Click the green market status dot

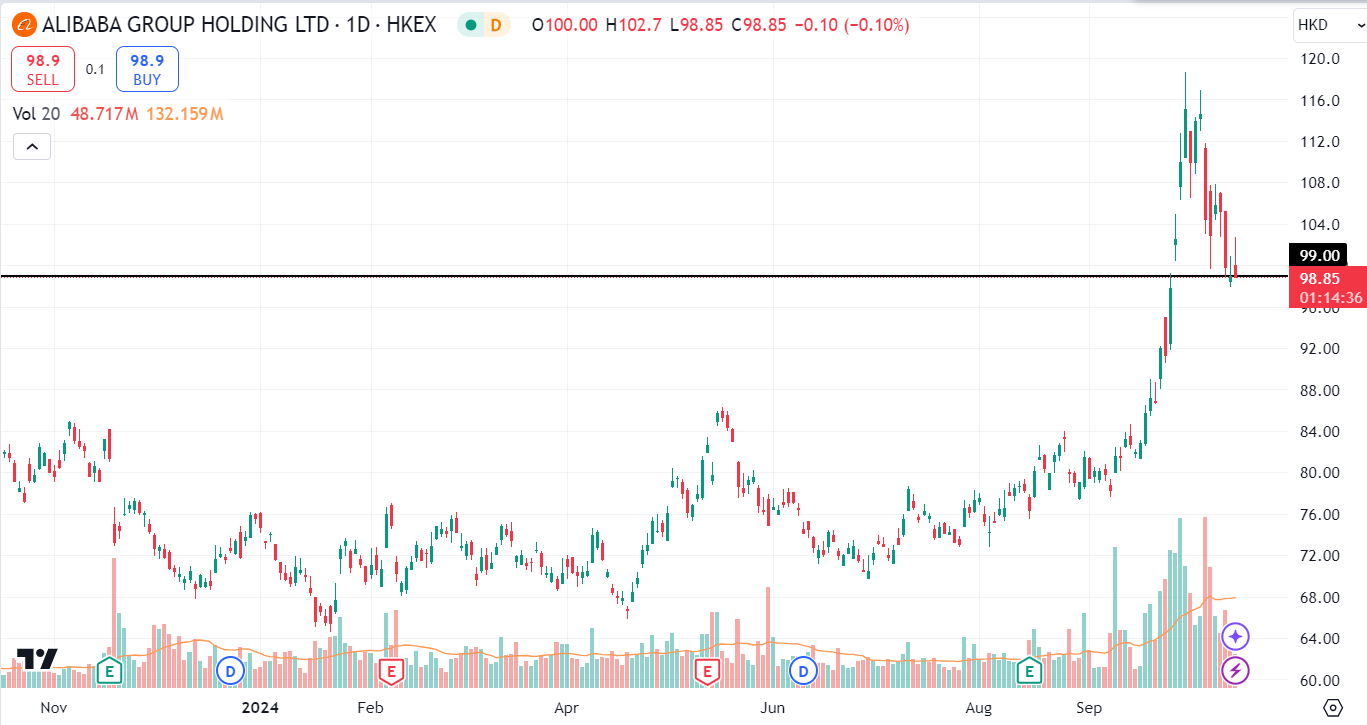(x=470, y=25)
